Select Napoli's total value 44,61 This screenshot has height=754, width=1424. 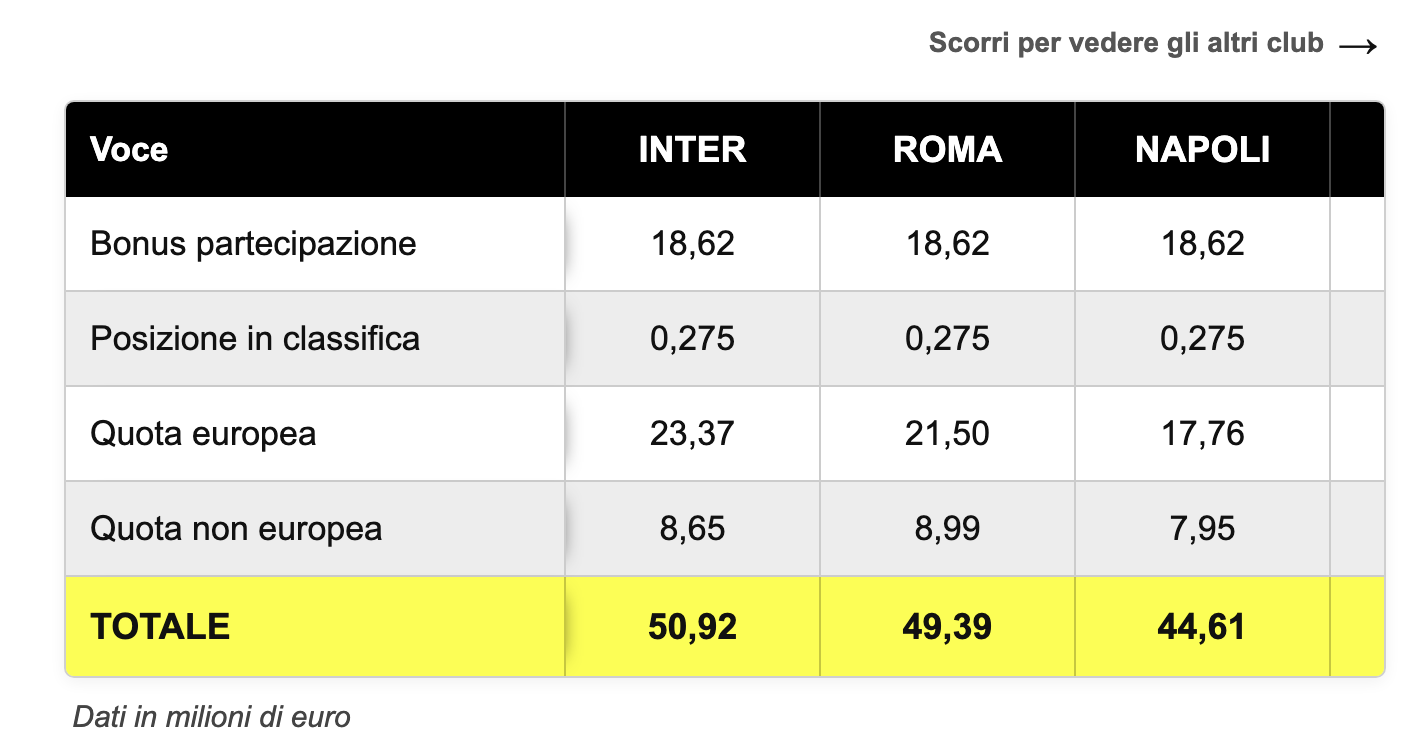click(1202, 627)
